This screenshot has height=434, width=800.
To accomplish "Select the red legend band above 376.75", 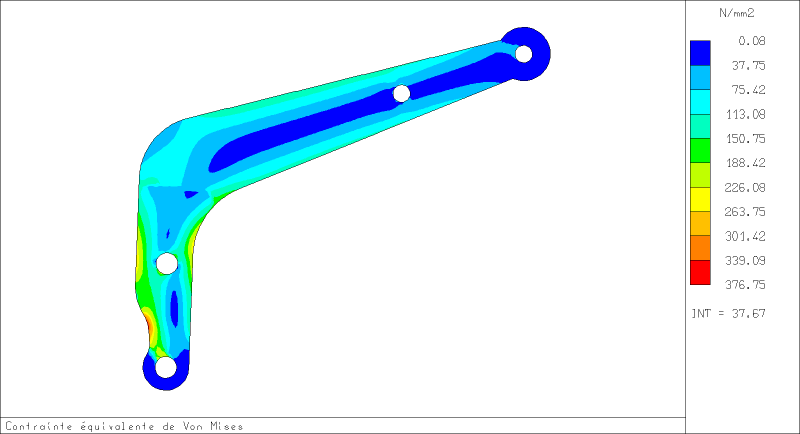I will 700,272.
